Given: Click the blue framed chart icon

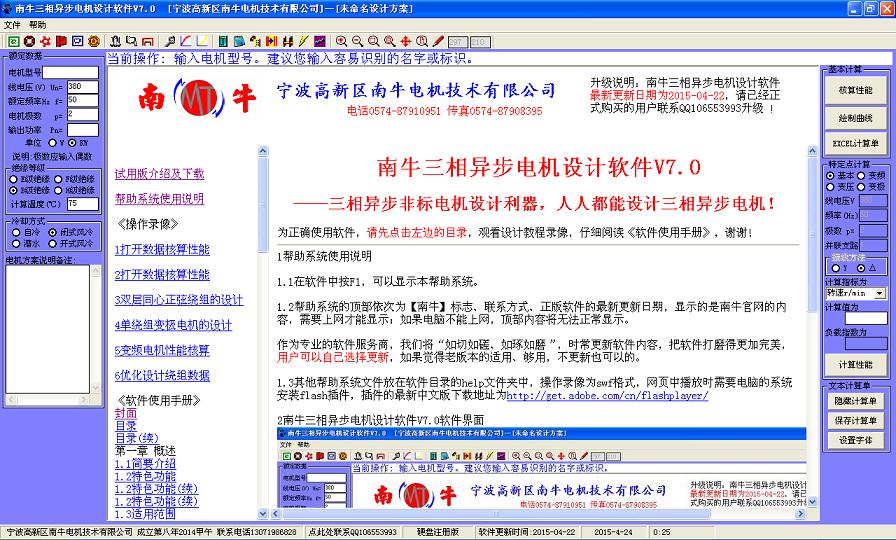Looking at the screenshot, I should (78, 41).
